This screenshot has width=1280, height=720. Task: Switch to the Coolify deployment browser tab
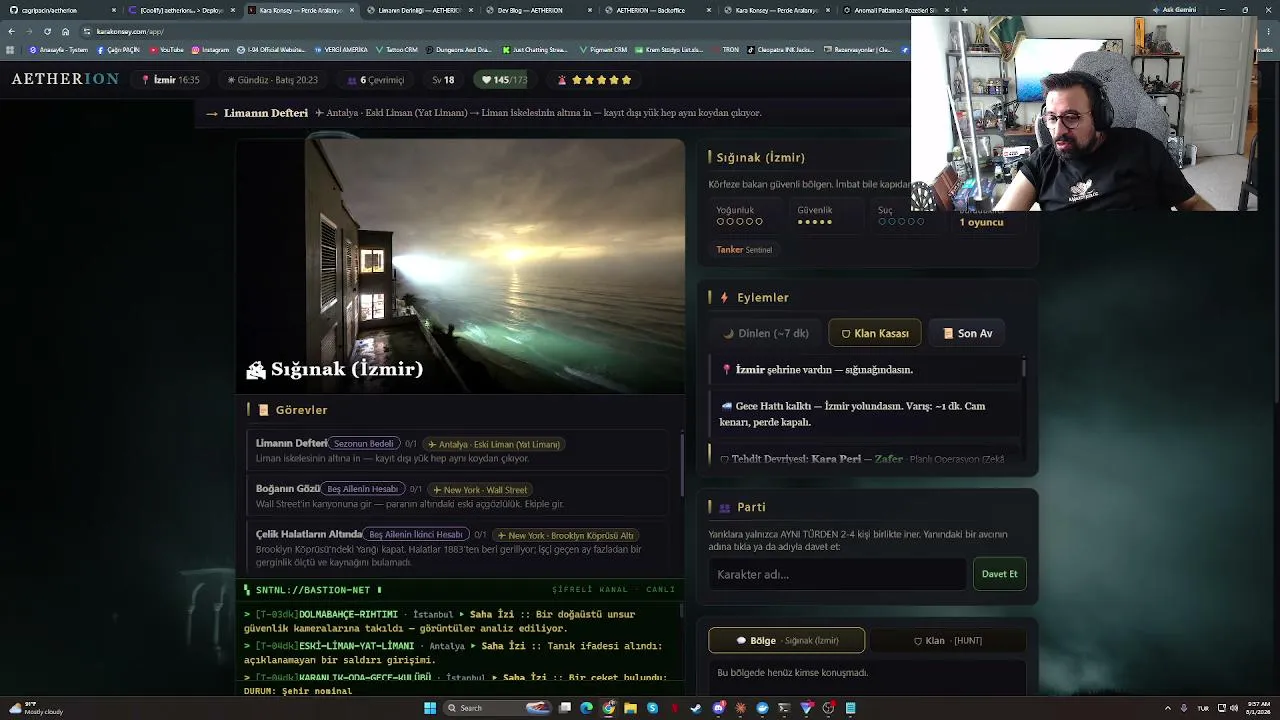(182, 10)
